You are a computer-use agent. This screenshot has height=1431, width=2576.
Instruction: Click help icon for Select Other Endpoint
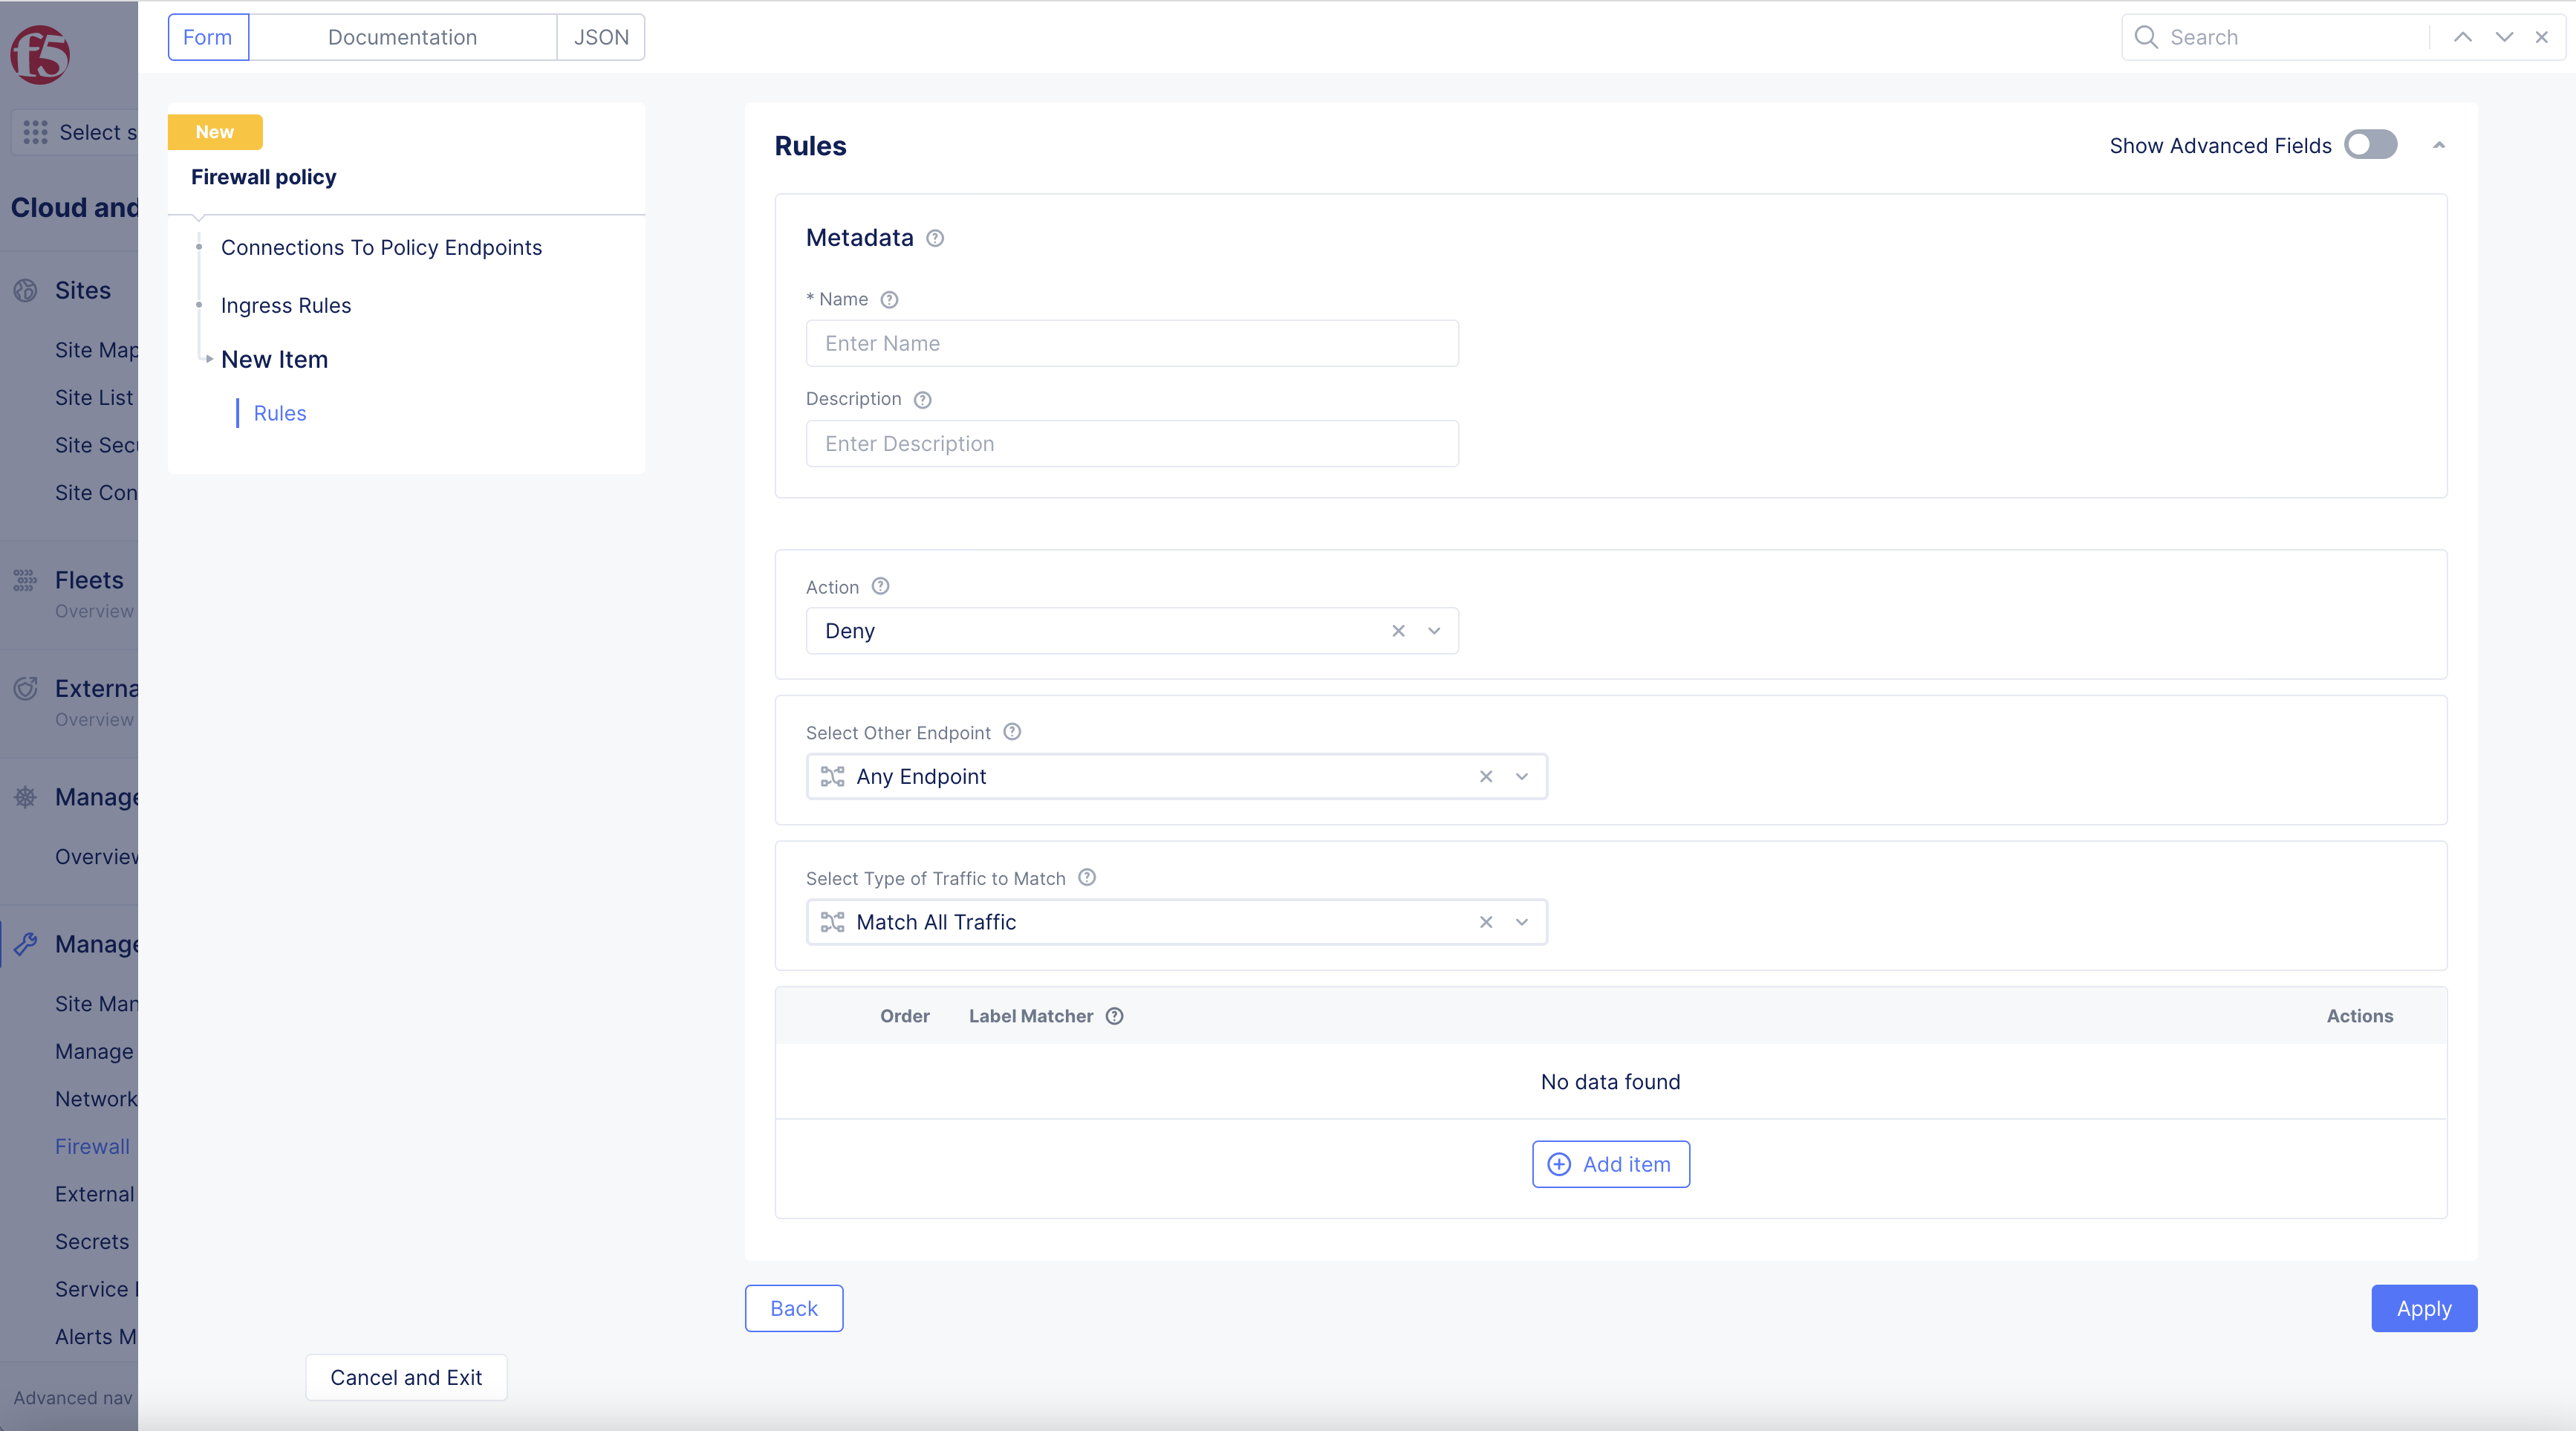(x=1012, y=732)
